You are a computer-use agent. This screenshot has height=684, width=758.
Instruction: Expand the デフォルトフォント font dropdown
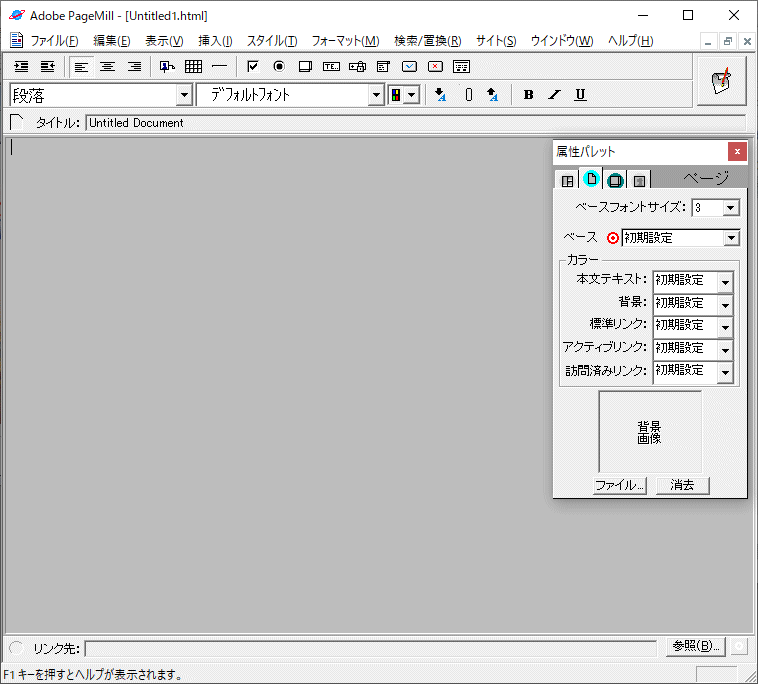(x=376, y=95)
